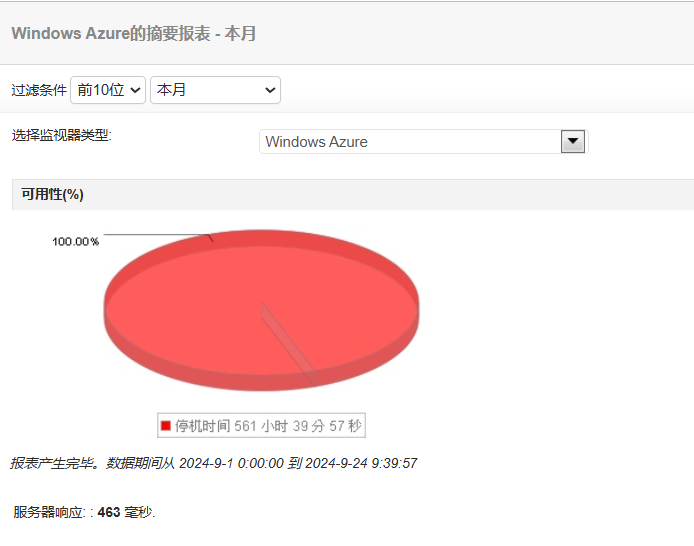Click the black arrow button beside Windows Azure
Viewport: 694px width, 546px height.
(x=573, y=142)
